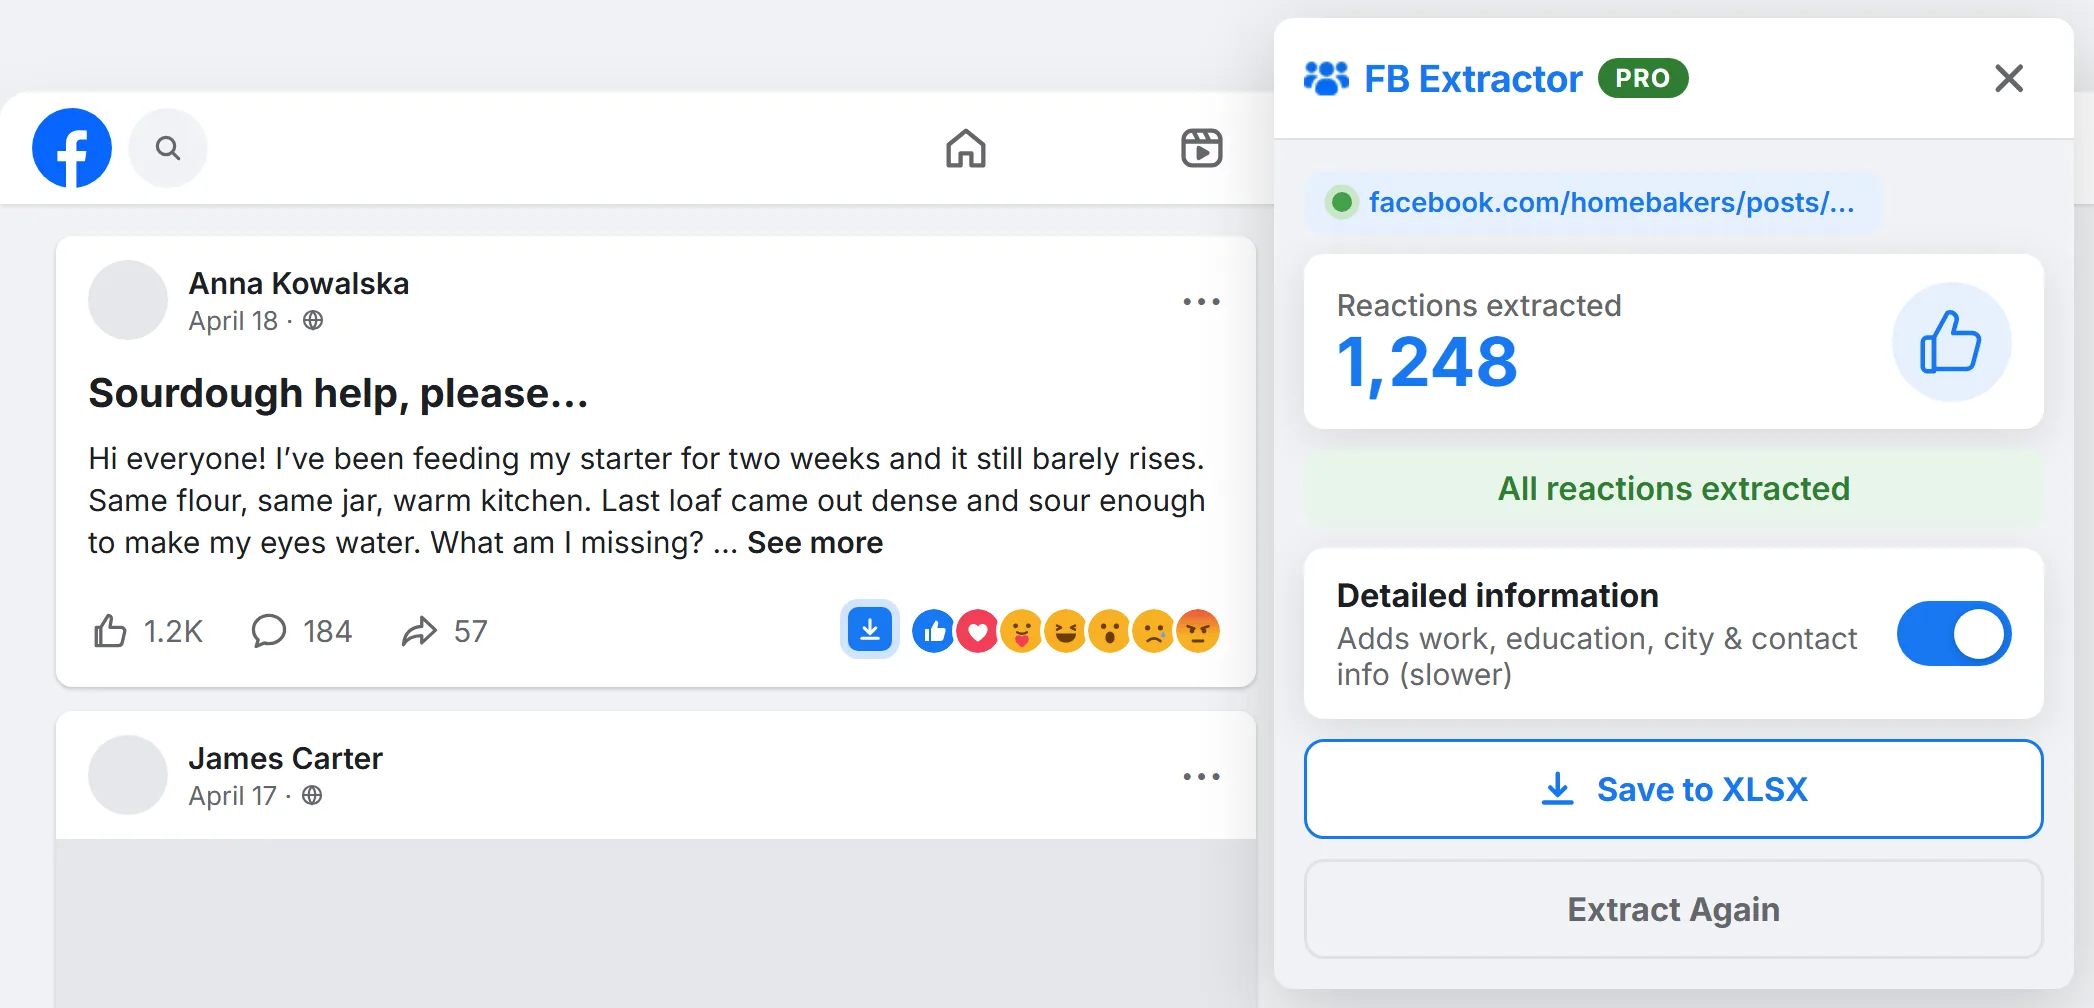Click the thumbs-up icon in Reactions extracted card
2094x1008 pixels.
pos(1951,342)
